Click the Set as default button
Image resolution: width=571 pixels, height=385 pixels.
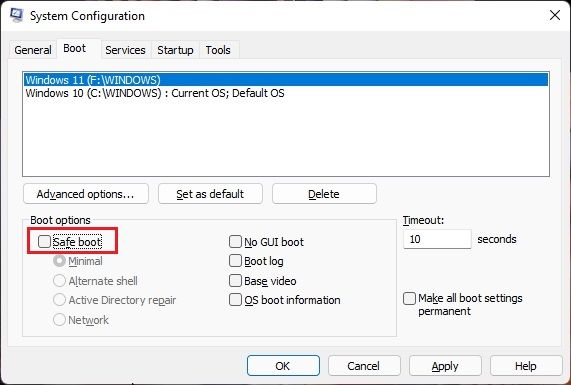[210, 194]
